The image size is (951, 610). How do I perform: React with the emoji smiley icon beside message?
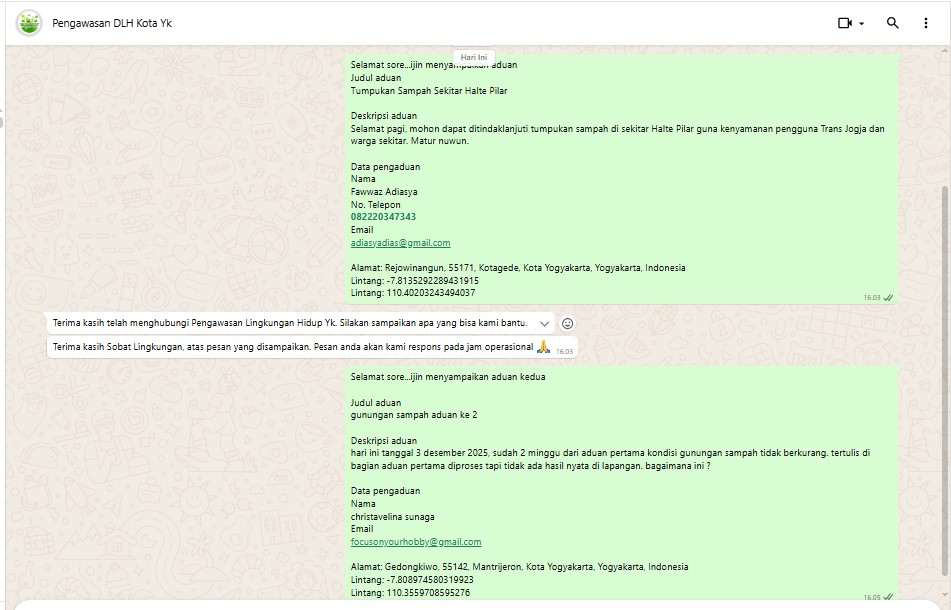568,324
